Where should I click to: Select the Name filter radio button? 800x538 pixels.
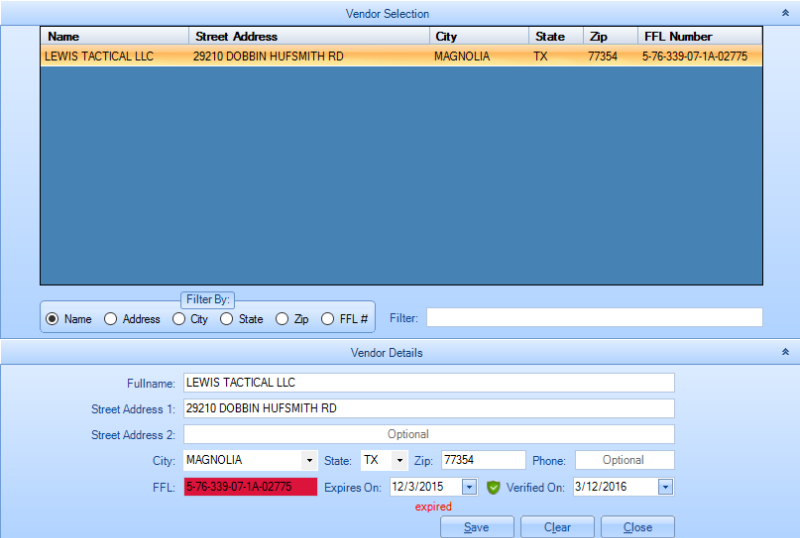(52, 319)
